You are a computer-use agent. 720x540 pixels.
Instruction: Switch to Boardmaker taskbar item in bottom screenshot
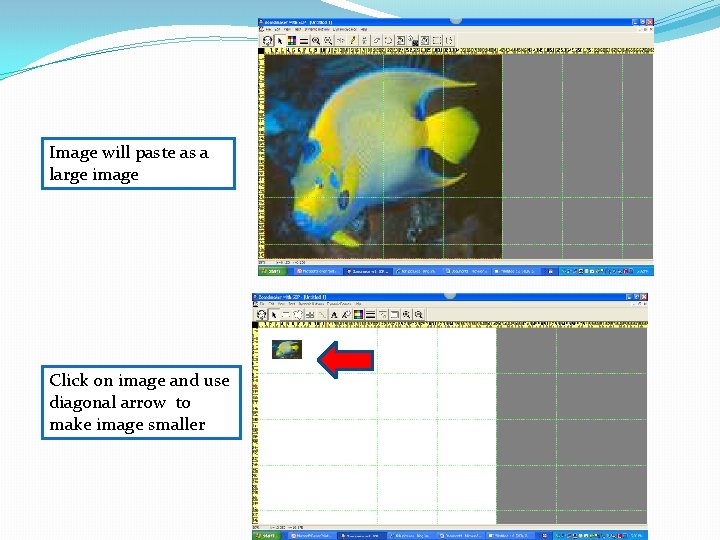361,535
